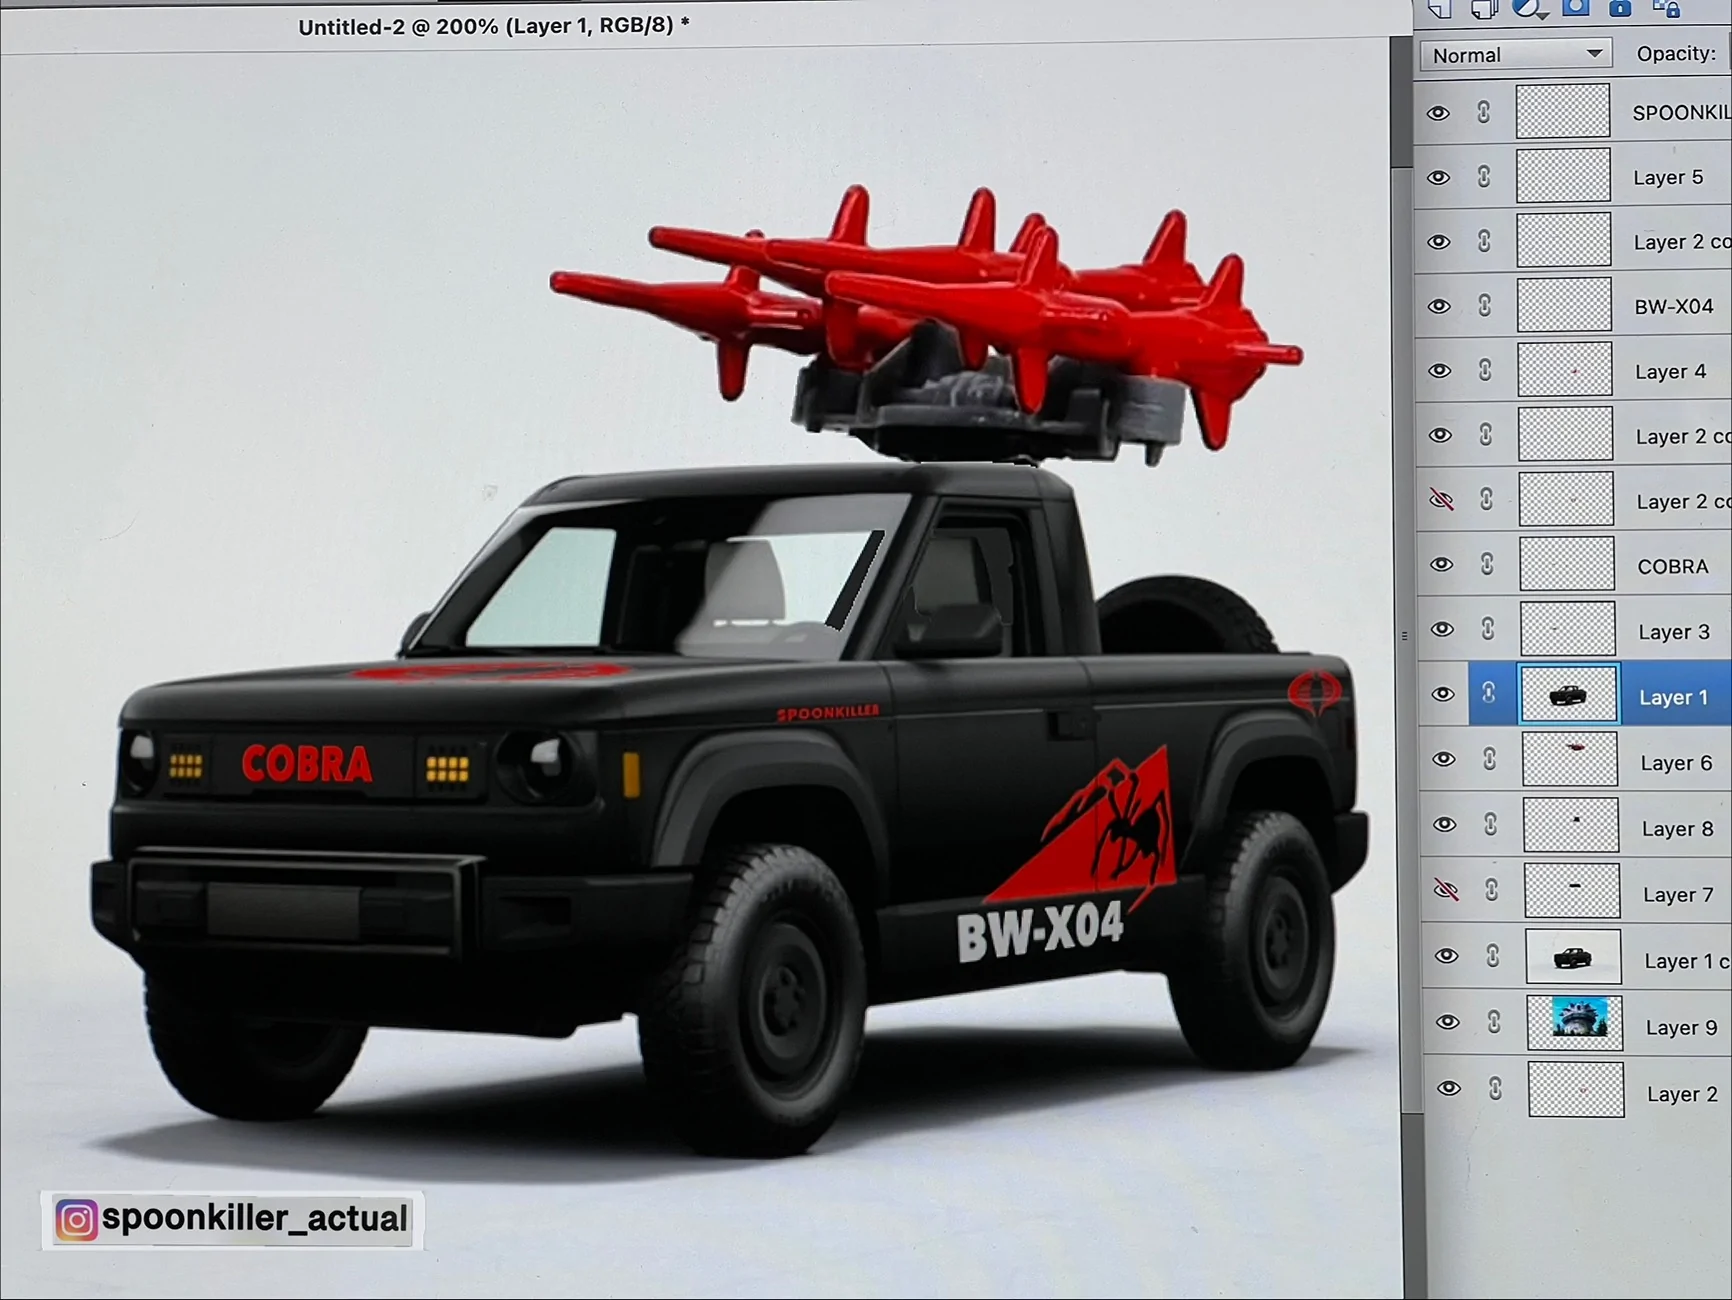Click the link icon on Layer 9
Viewport: 1732px width, 1300px height.
pos(1494,1022)
